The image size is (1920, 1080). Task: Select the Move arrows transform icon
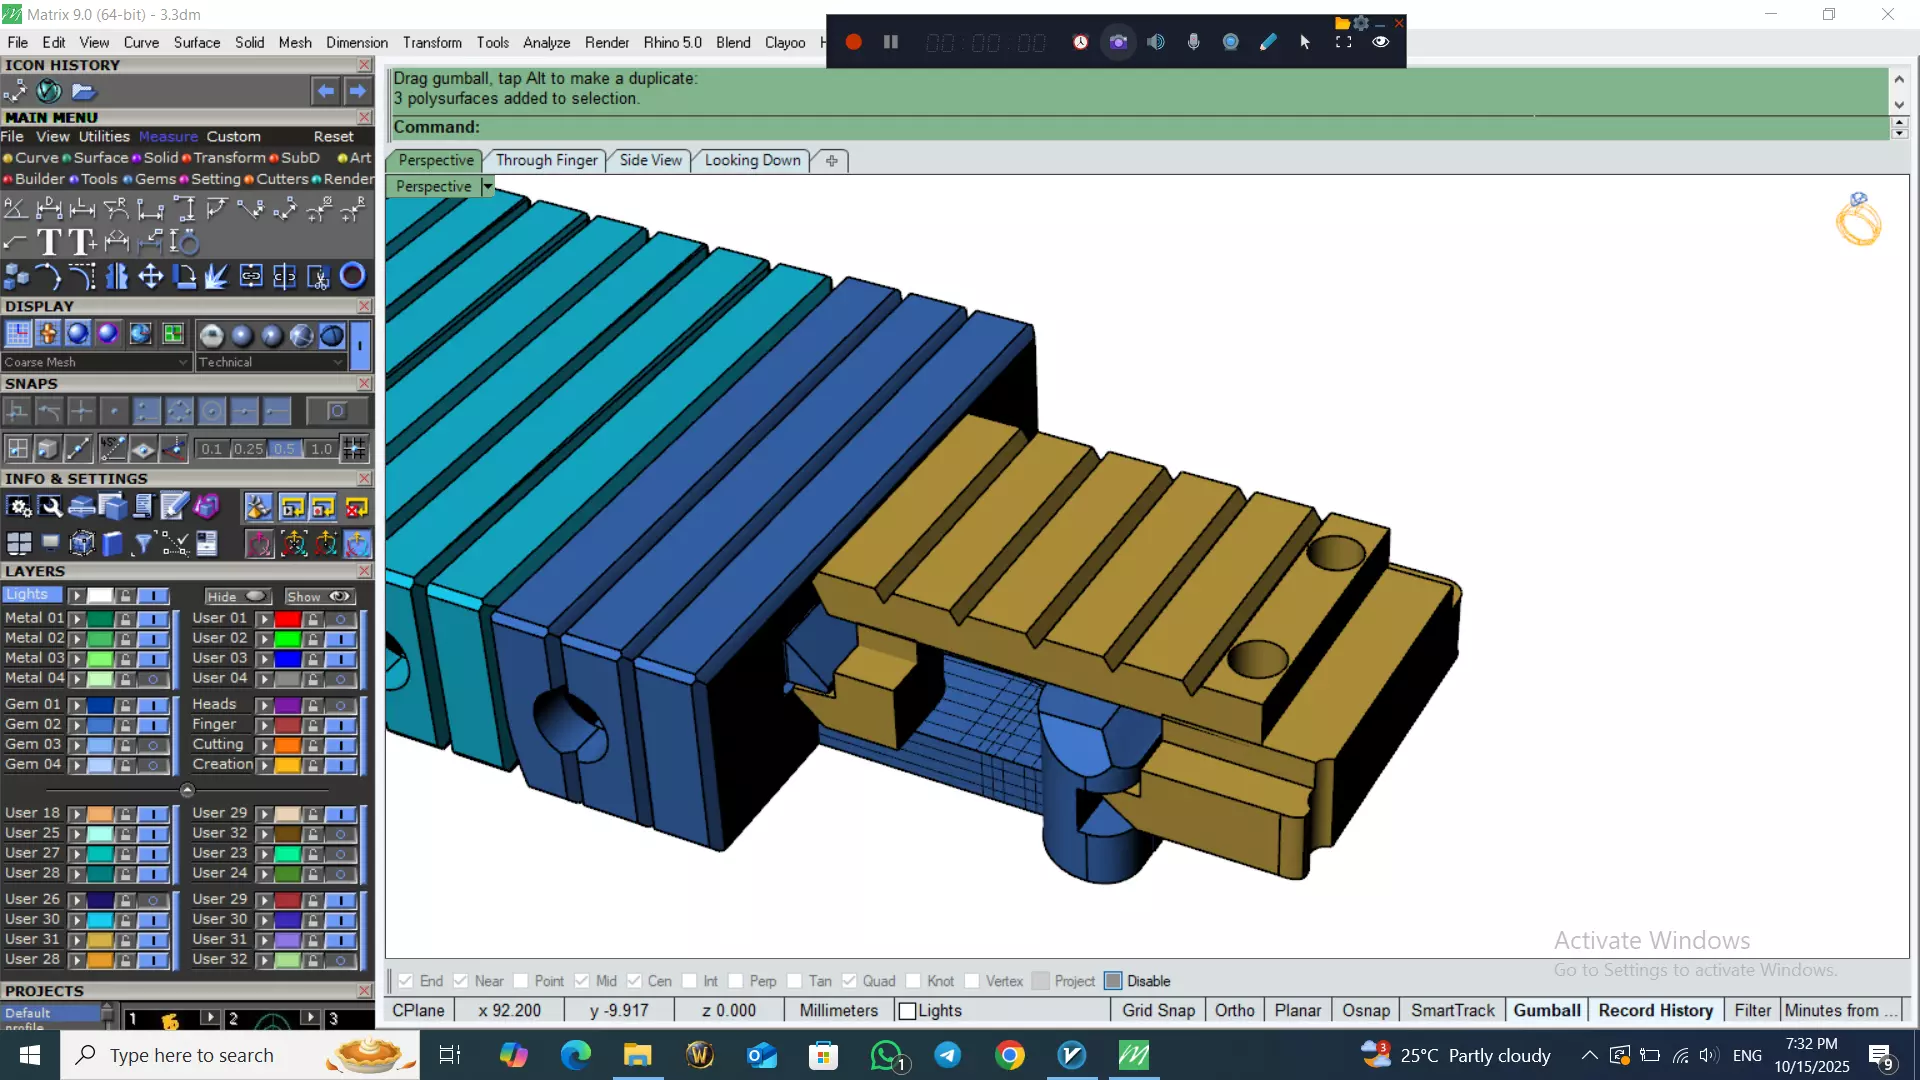coord(150,276)
